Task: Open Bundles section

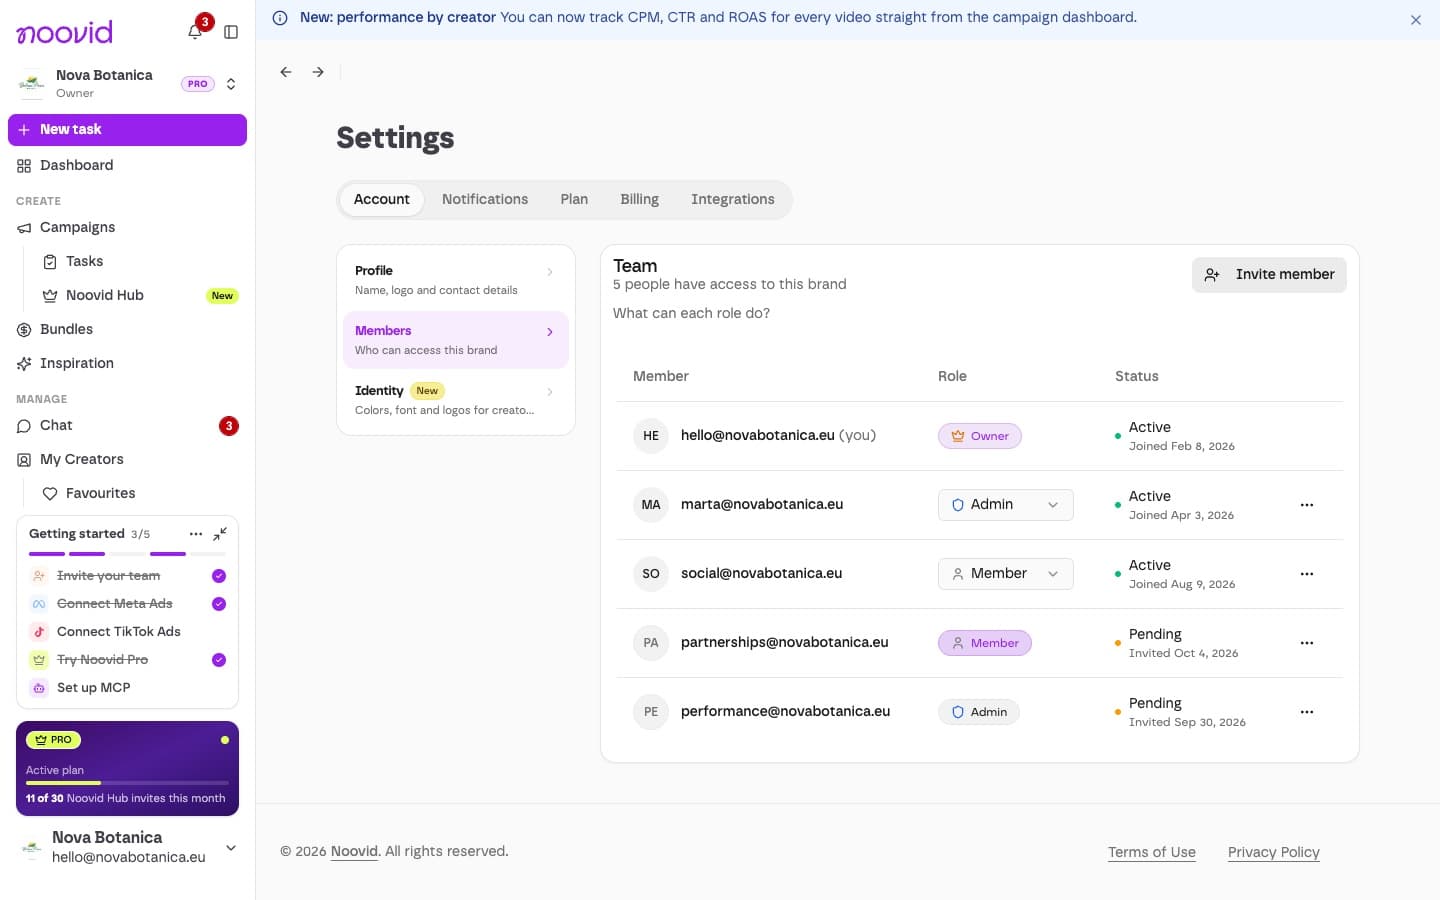Action: coord(127,330)
